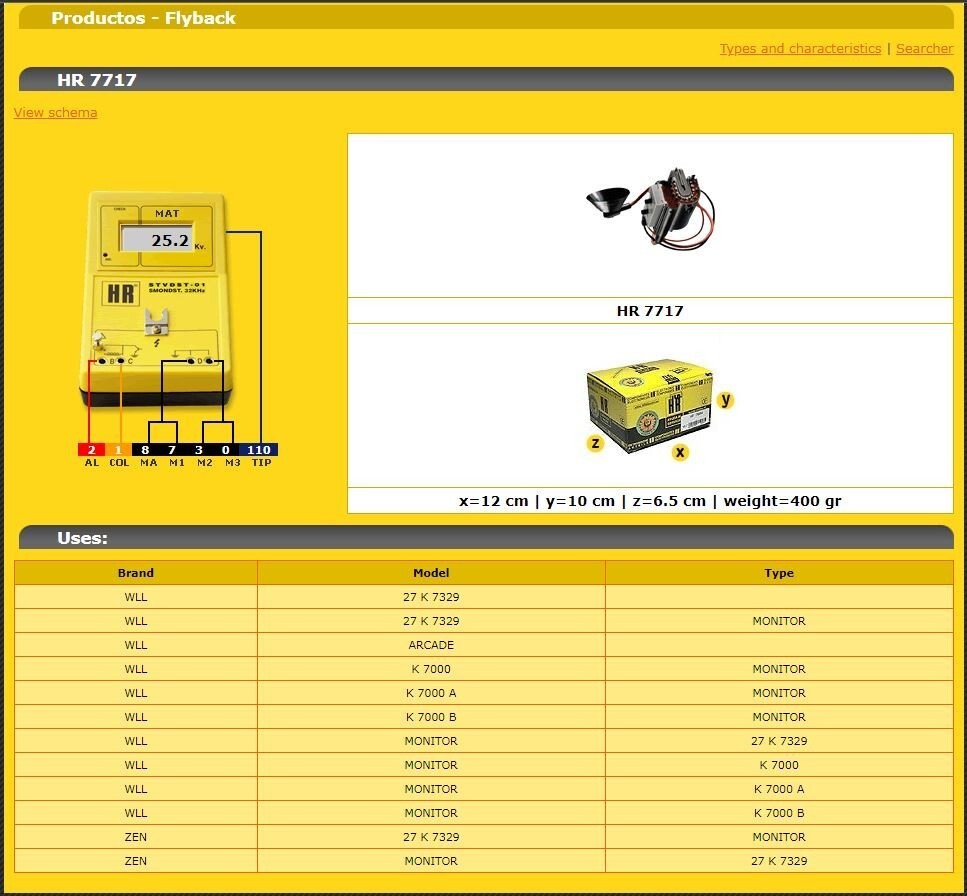
Task: Click the orange COL pin 1 label
Action: coord(119,451)
